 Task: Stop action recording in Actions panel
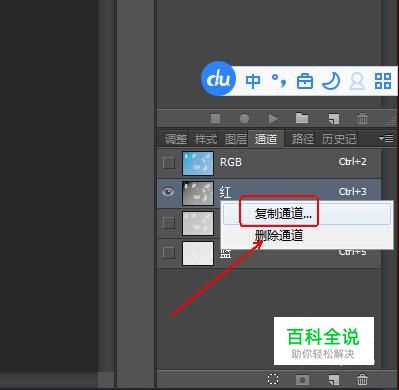[x=216, y=118]
